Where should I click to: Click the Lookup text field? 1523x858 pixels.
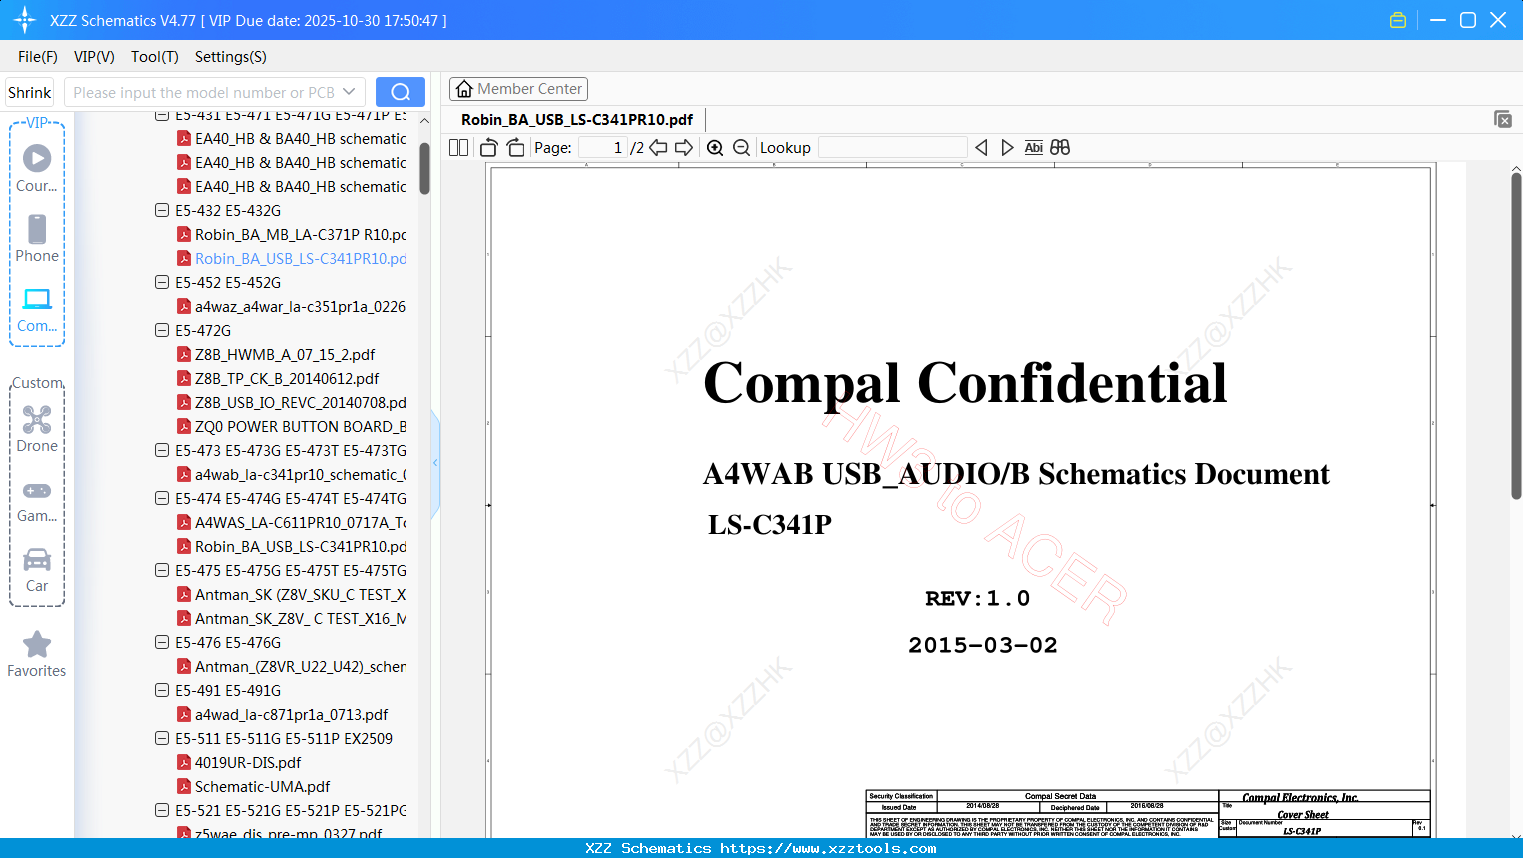[x=893, y=147]
